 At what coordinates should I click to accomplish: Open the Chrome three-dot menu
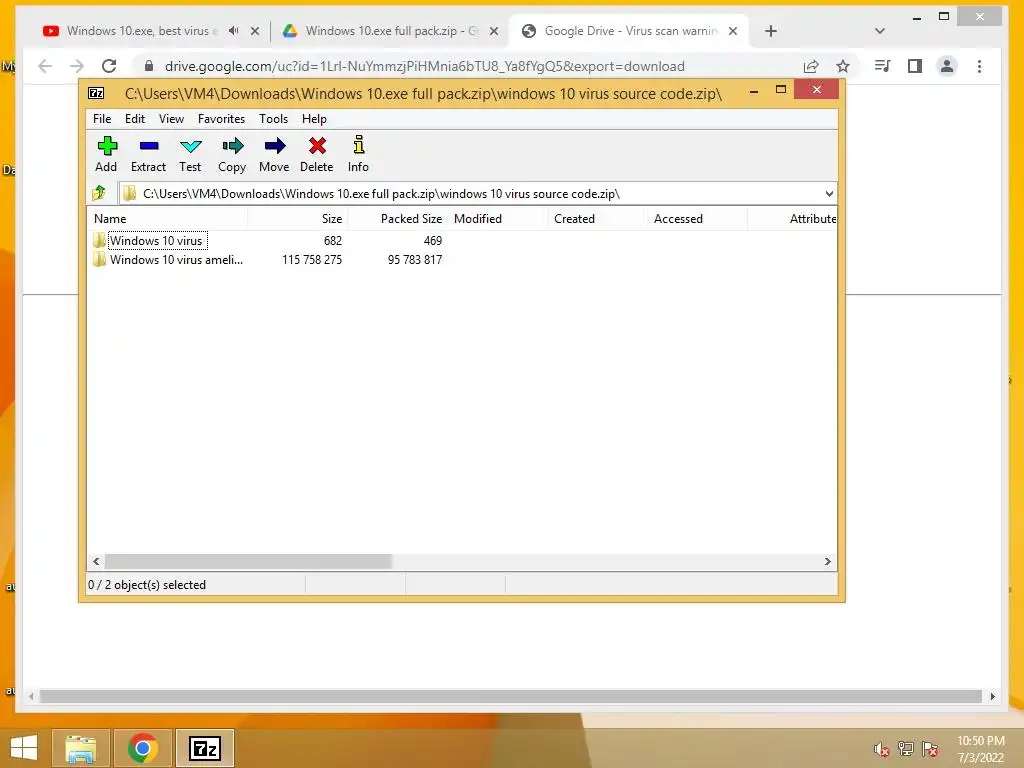[x=979, y=66]
